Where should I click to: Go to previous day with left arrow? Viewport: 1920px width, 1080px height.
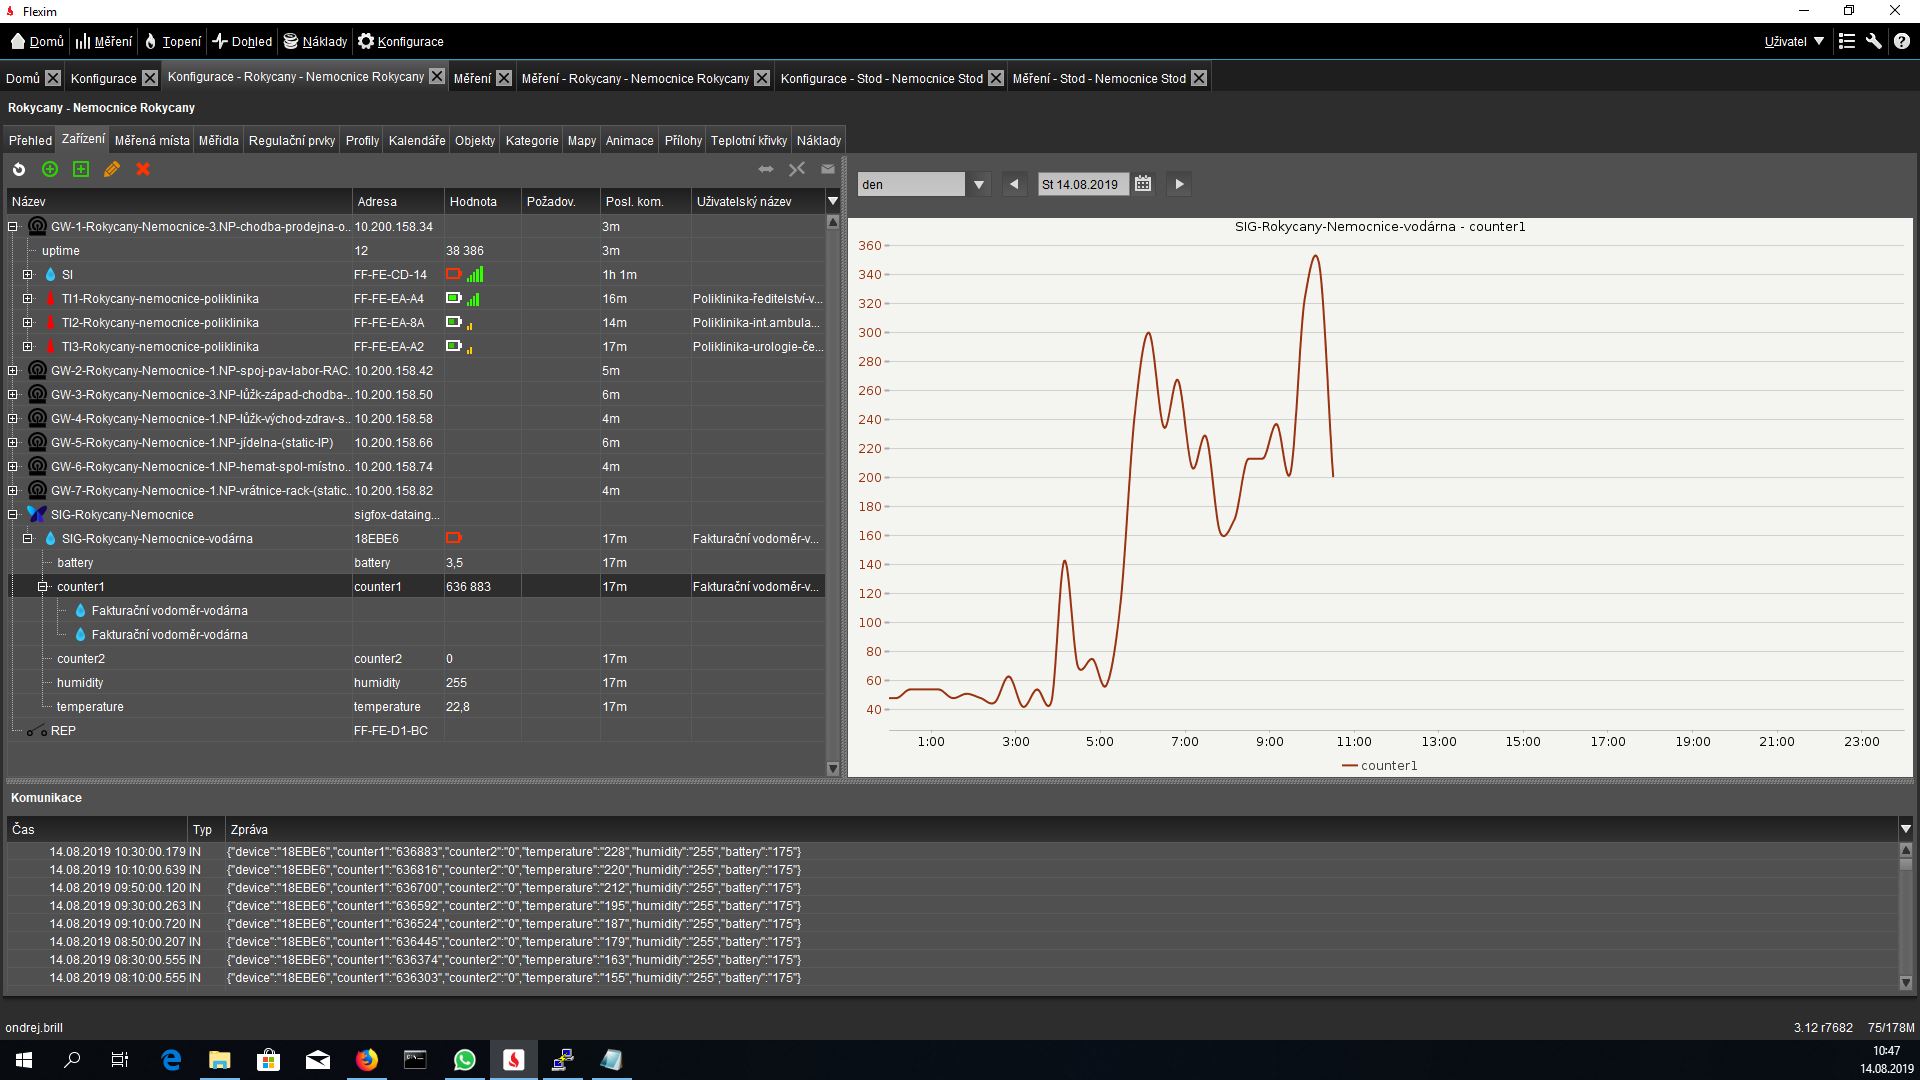tap(1014, 184)
